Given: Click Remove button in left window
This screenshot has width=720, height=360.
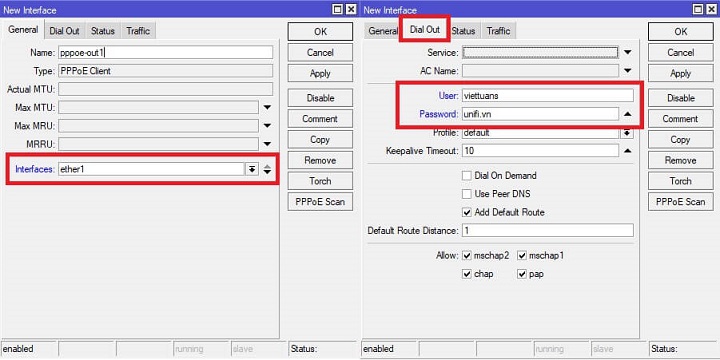Looking at the screenshot, I should (321, 160).
